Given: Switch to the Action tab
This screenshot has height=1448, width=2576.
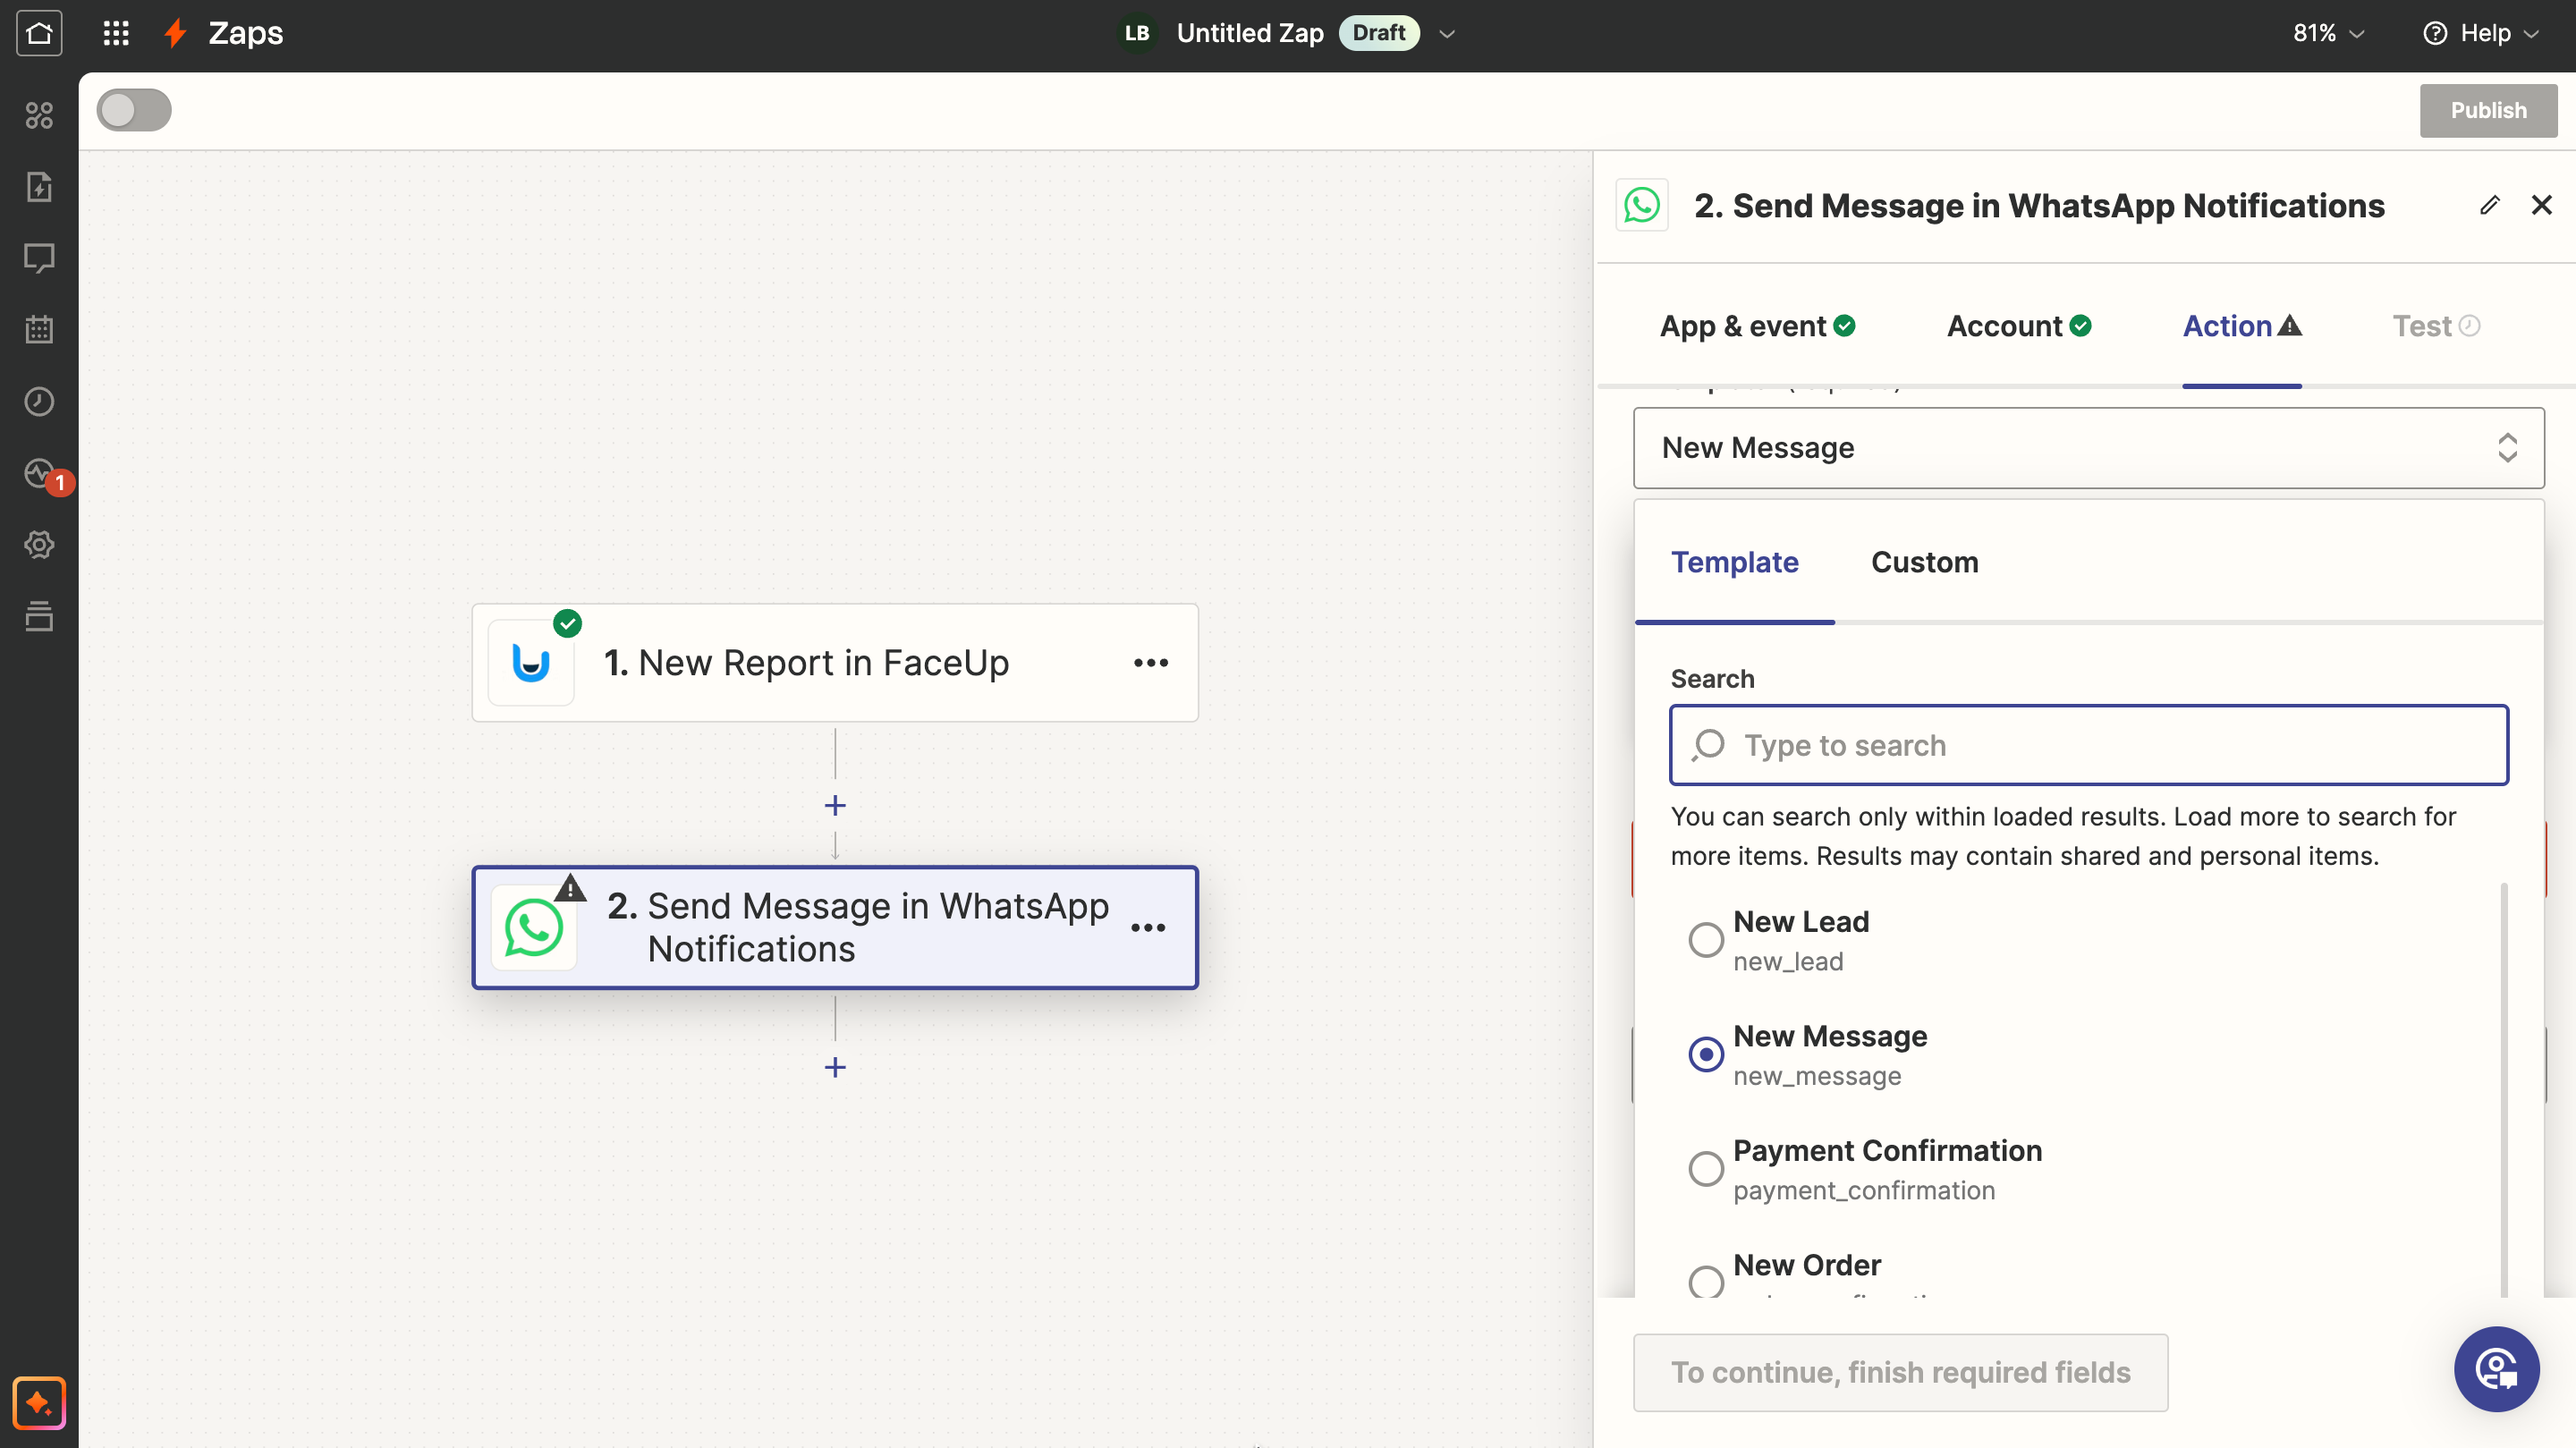Looking at the screenshot, I should (x=2241, y=326).
